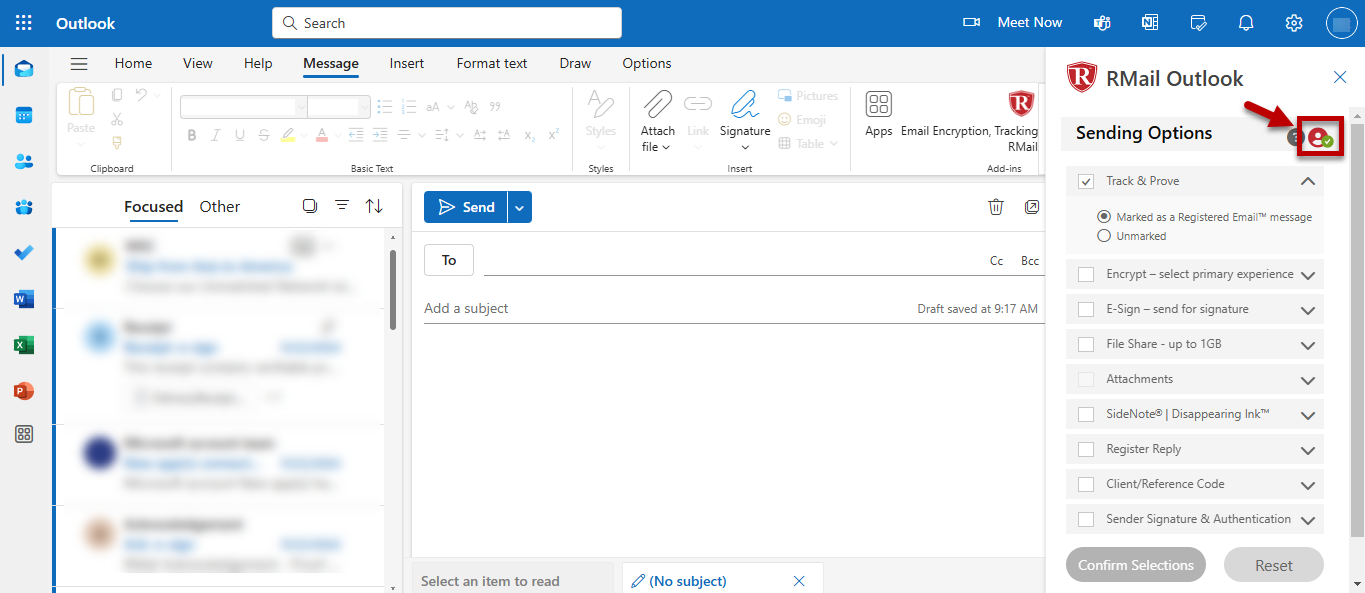Open the Send button dropdown arrow

pos(519,207)
